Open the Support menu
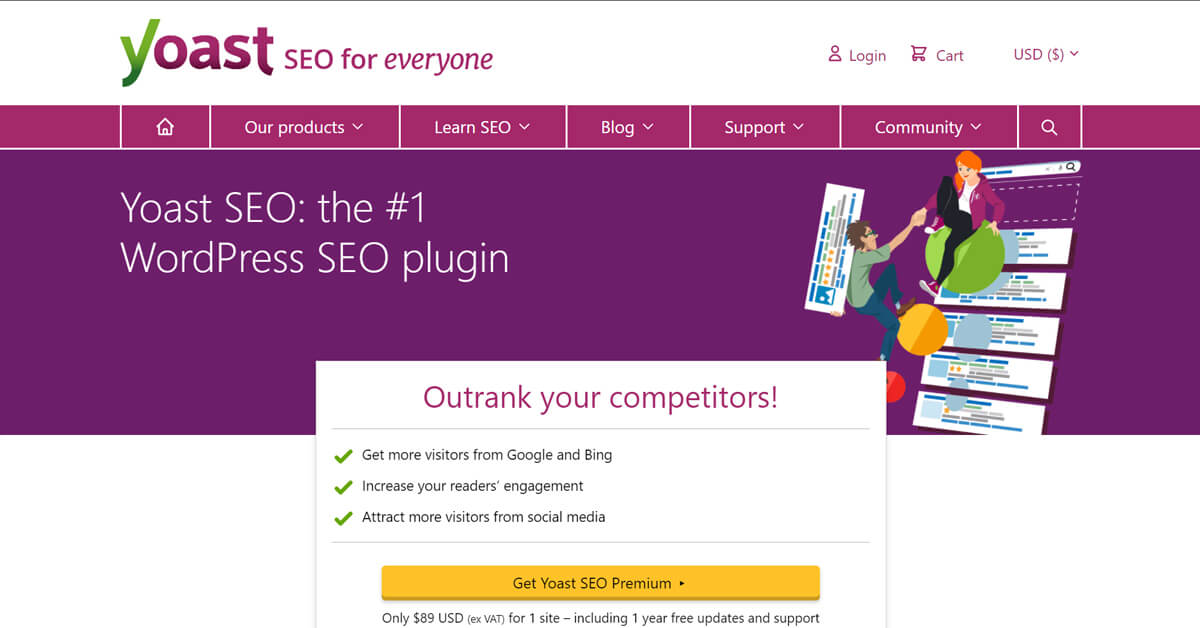Image resolution: width=1200 pixels, height=628 pixels. tap(764, 127)
